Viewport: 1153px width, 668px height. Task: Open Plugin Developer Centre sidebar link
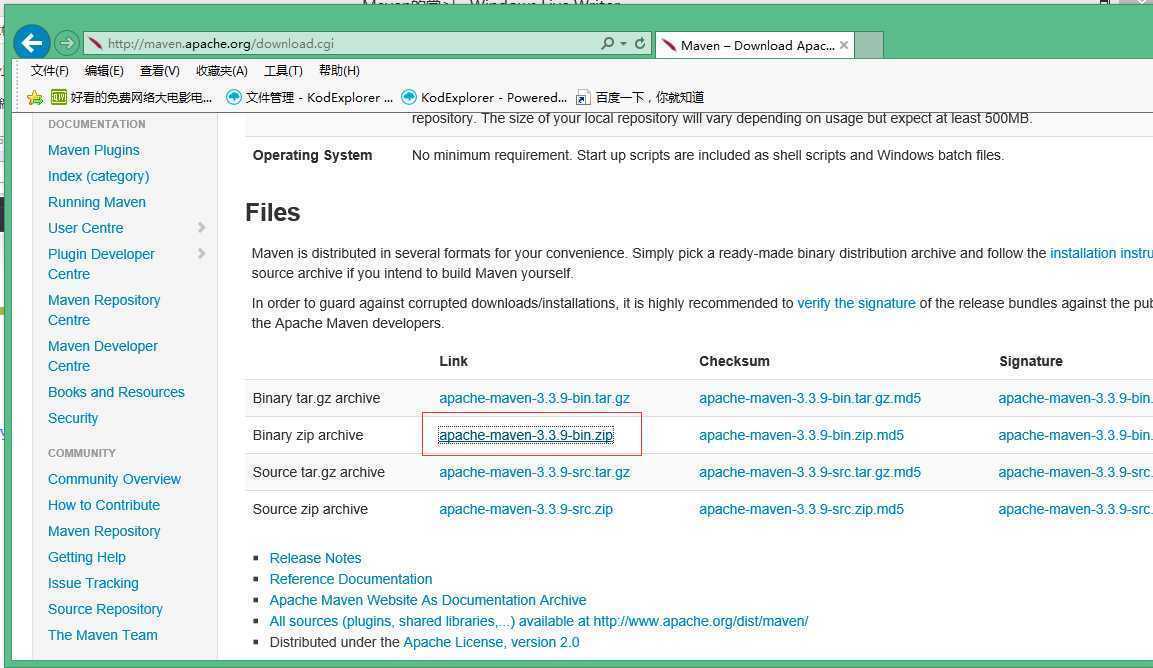101,263
